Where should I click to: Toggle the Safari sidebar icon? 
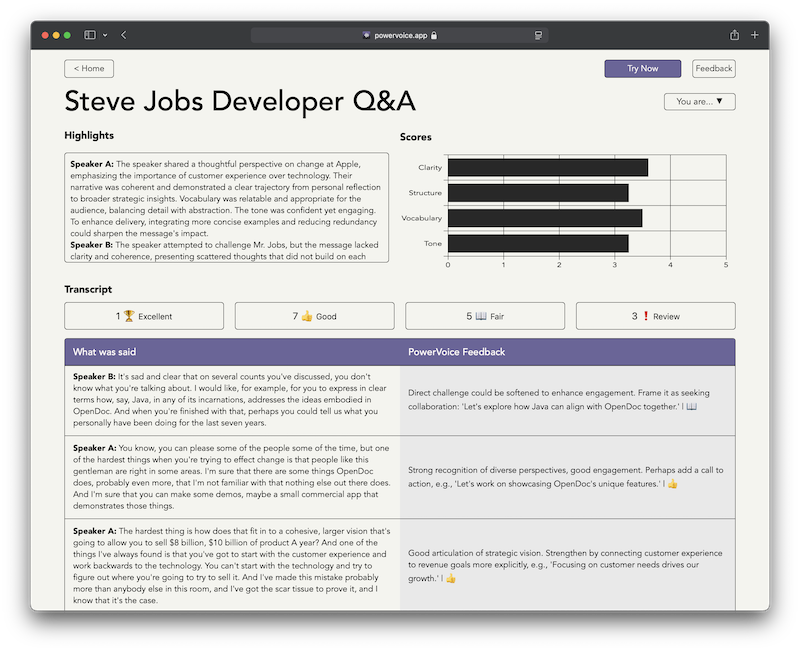coord(90,35)
